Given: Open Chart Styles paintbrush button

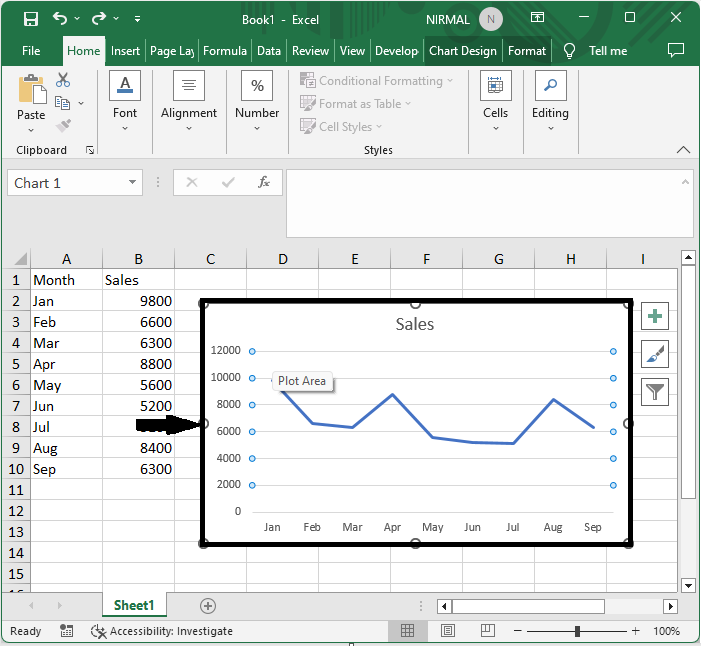Looking at the screenshot, I should (655, 354).
